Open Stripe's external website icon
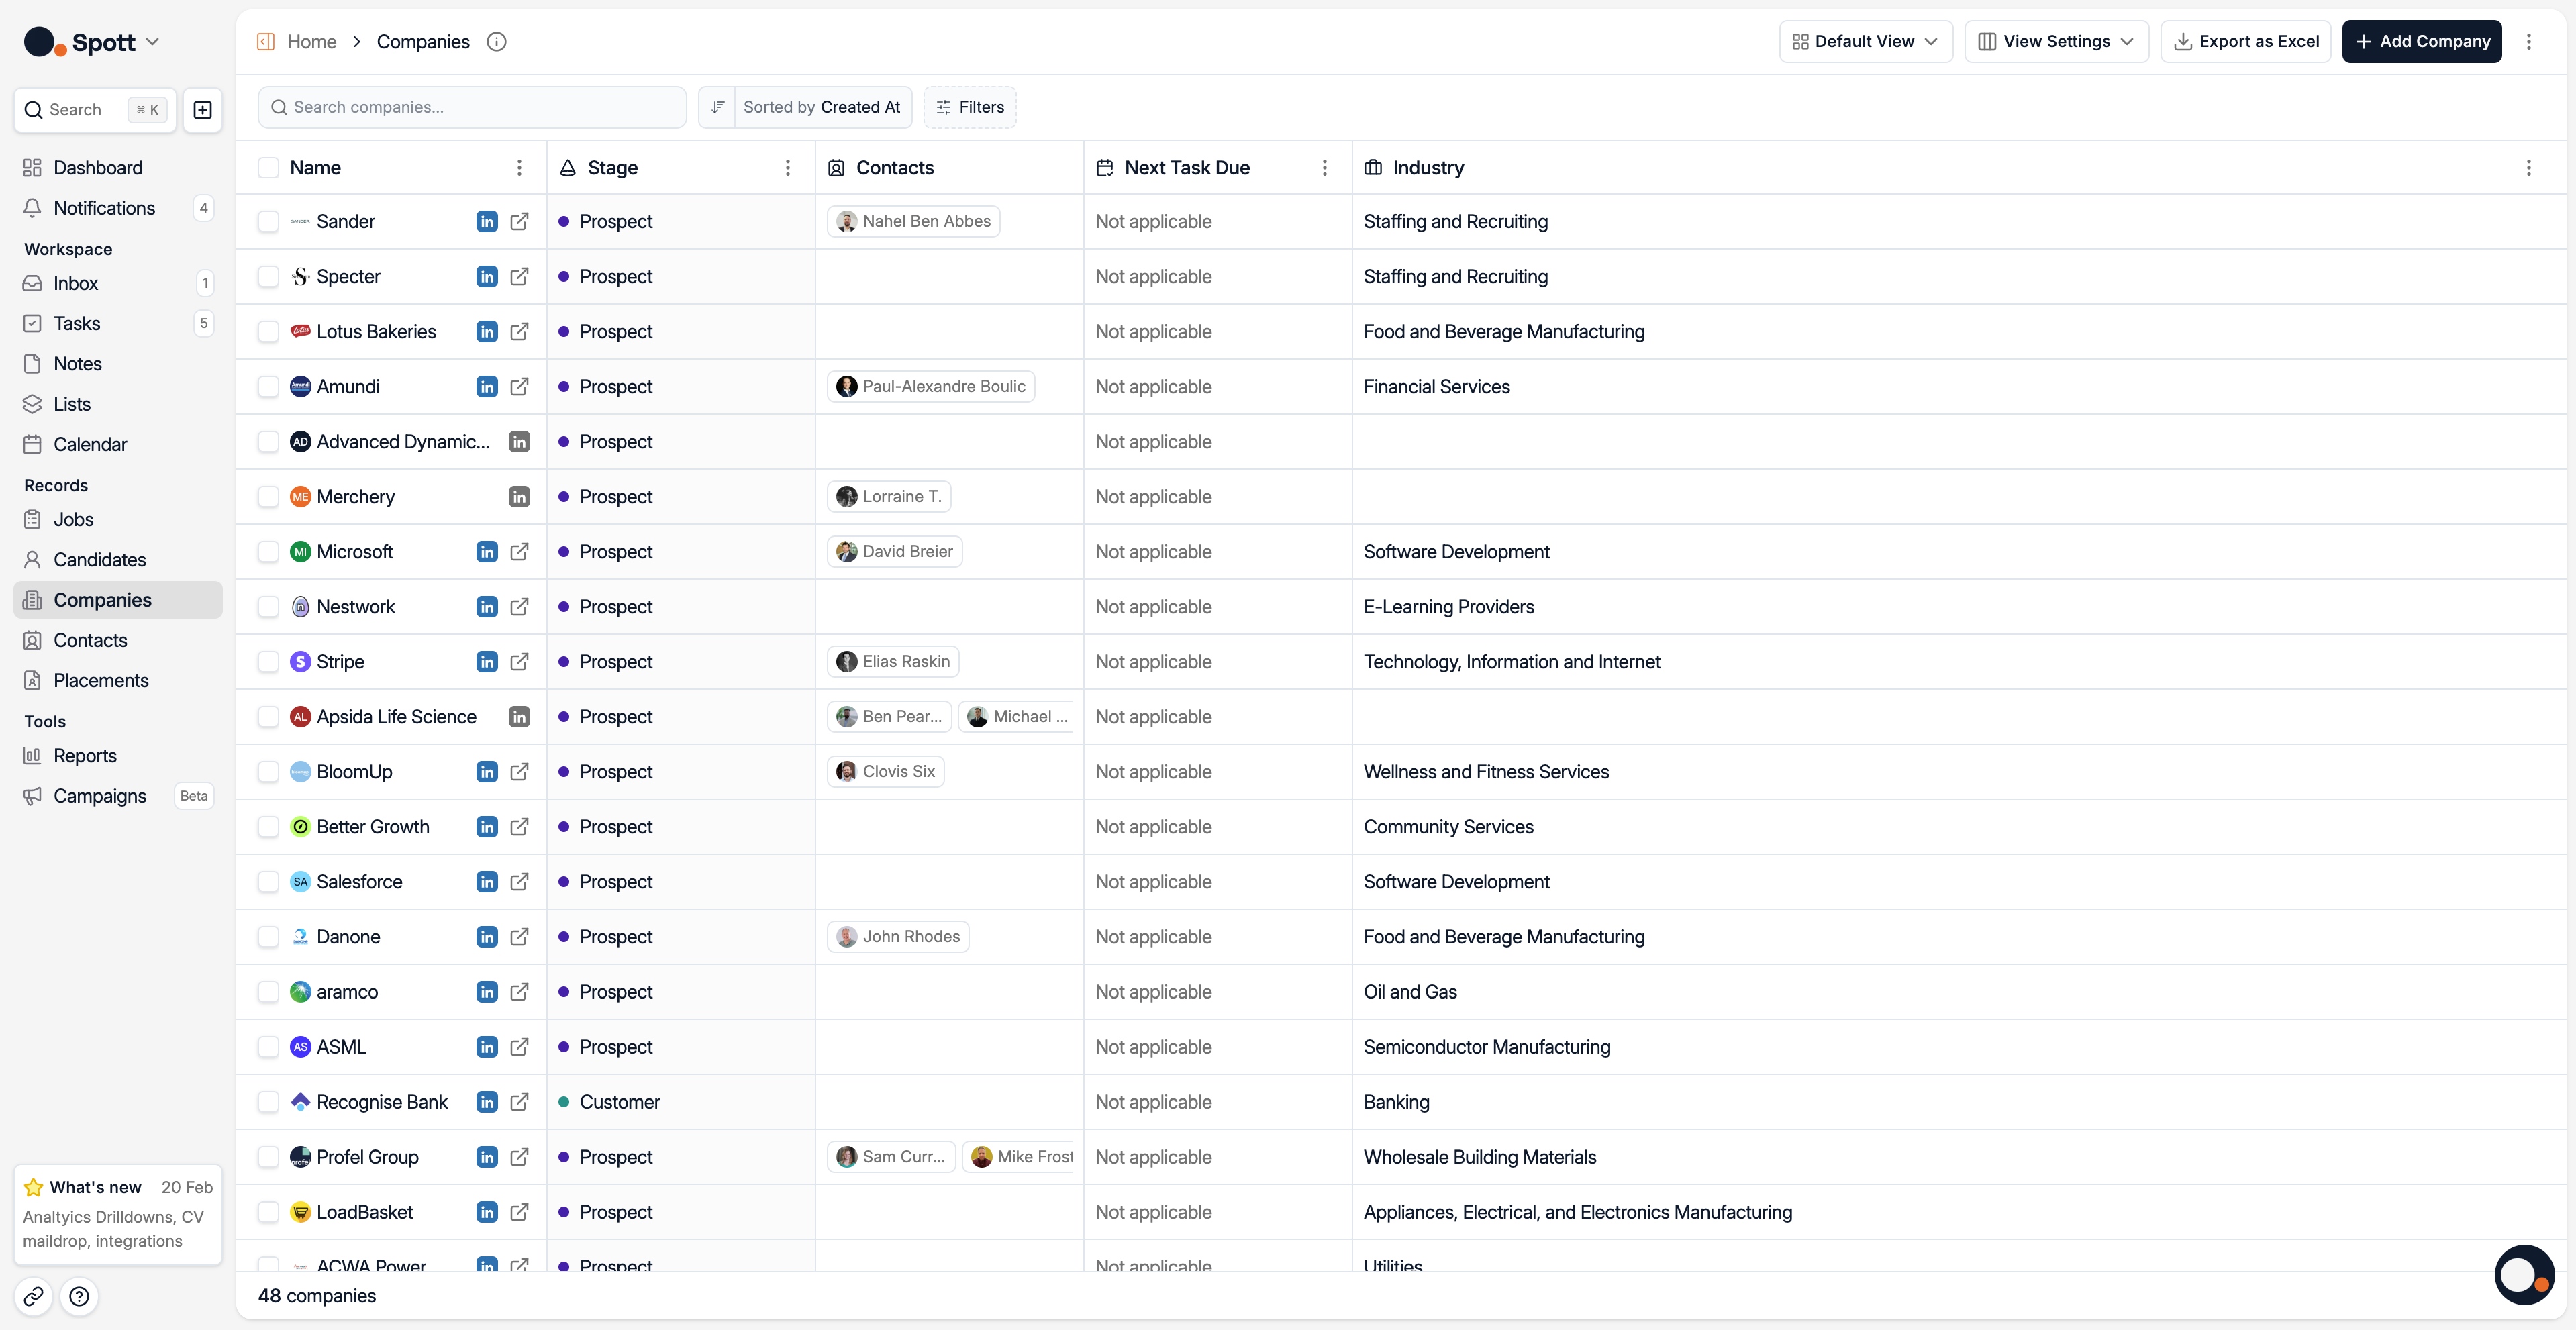The image size is (2576, 1330). pos(519,662)
